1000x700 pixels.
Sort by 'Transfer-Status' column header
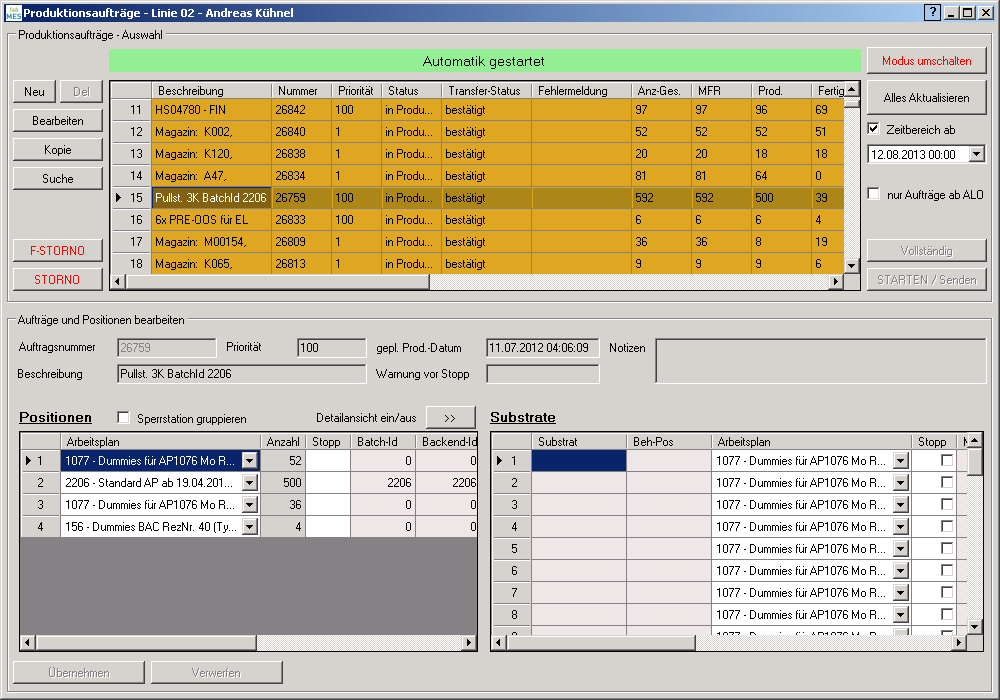coord(485,91)
